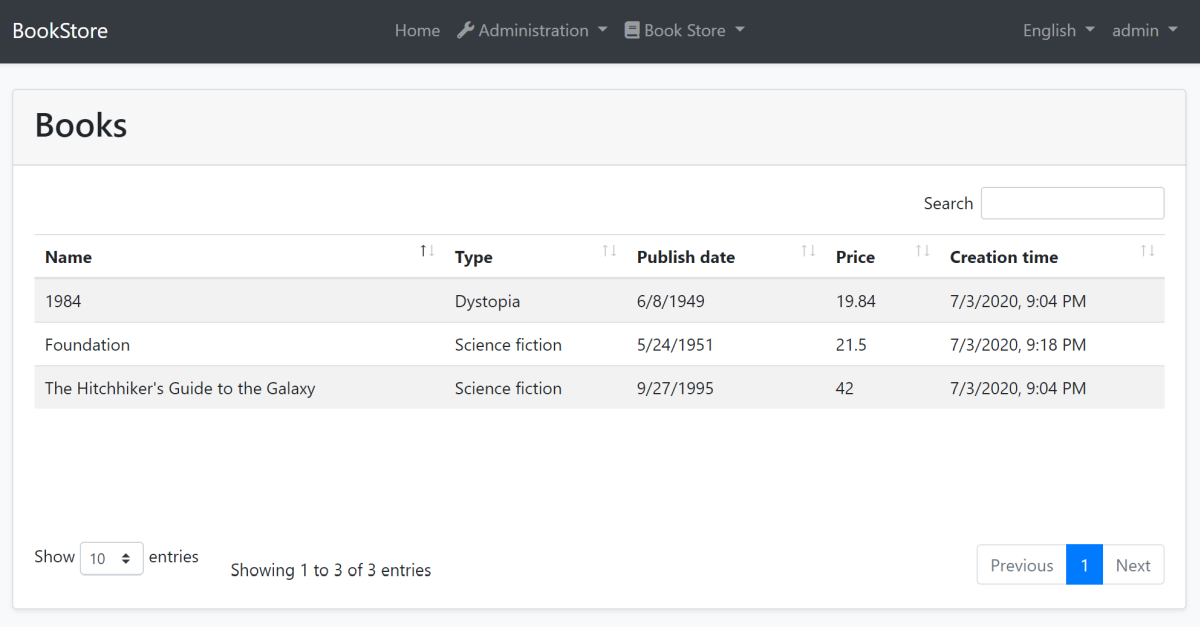Click the wrench icon beside Administration
Viewport: 1200px width, 627px height.
click(x=465, y=30)
